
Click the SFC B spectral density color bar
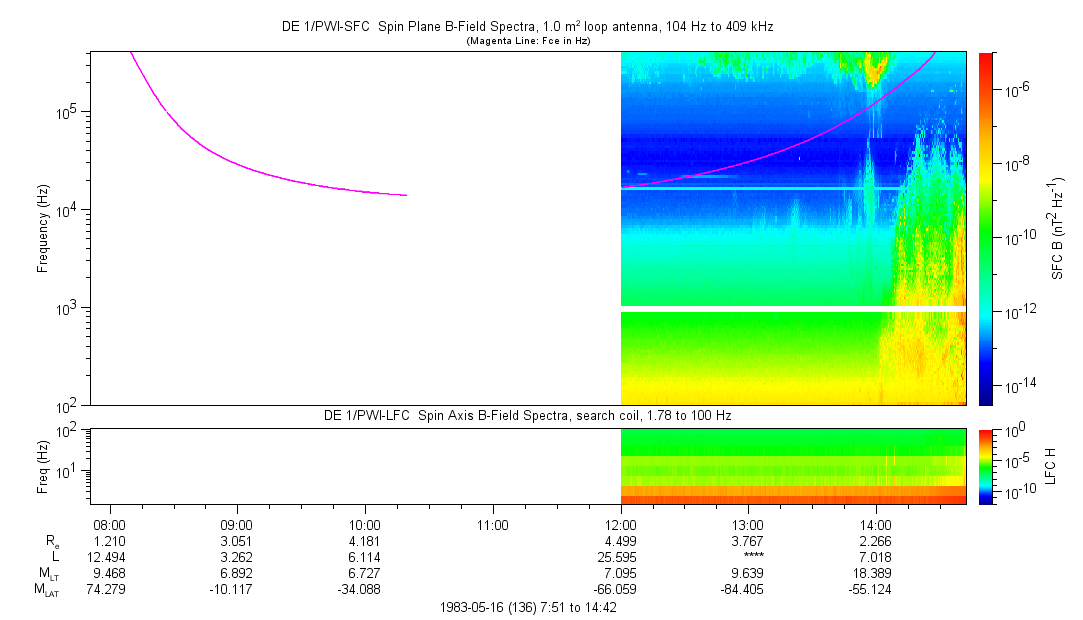(986, 228)
